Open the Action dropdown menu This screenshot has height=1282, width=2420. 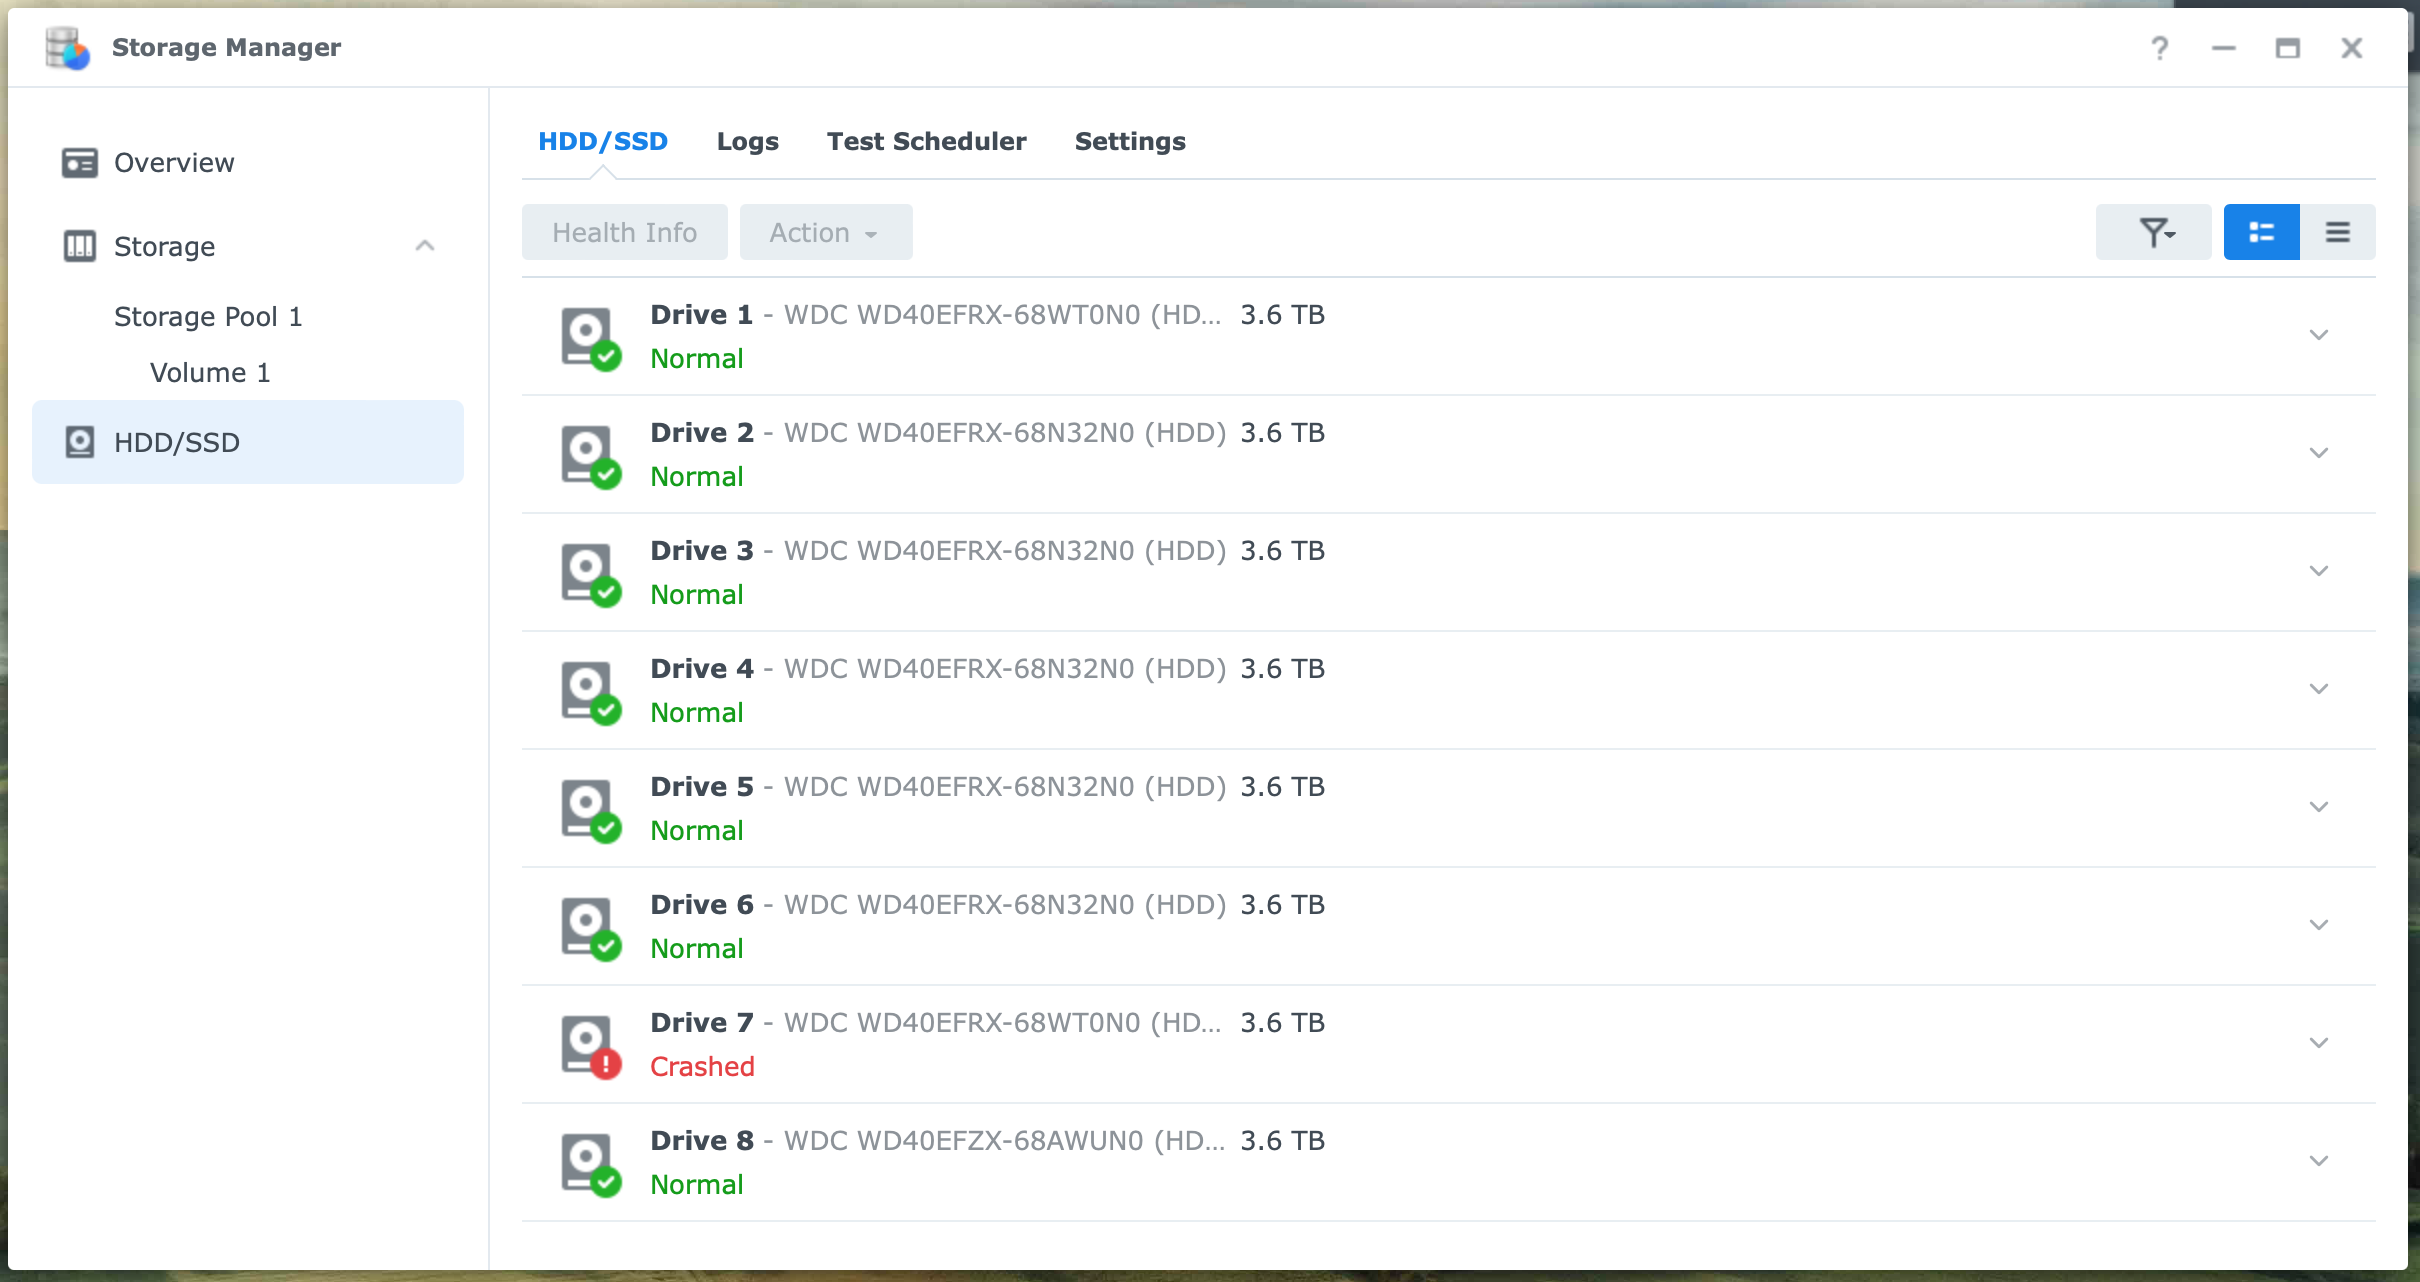click(x=821, y=232)
